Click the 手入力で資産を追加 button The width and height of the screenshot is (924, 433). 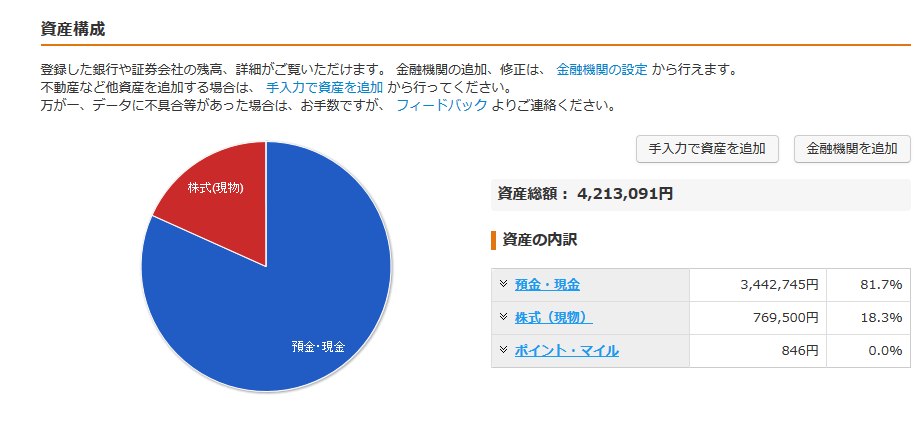[707, 148]
